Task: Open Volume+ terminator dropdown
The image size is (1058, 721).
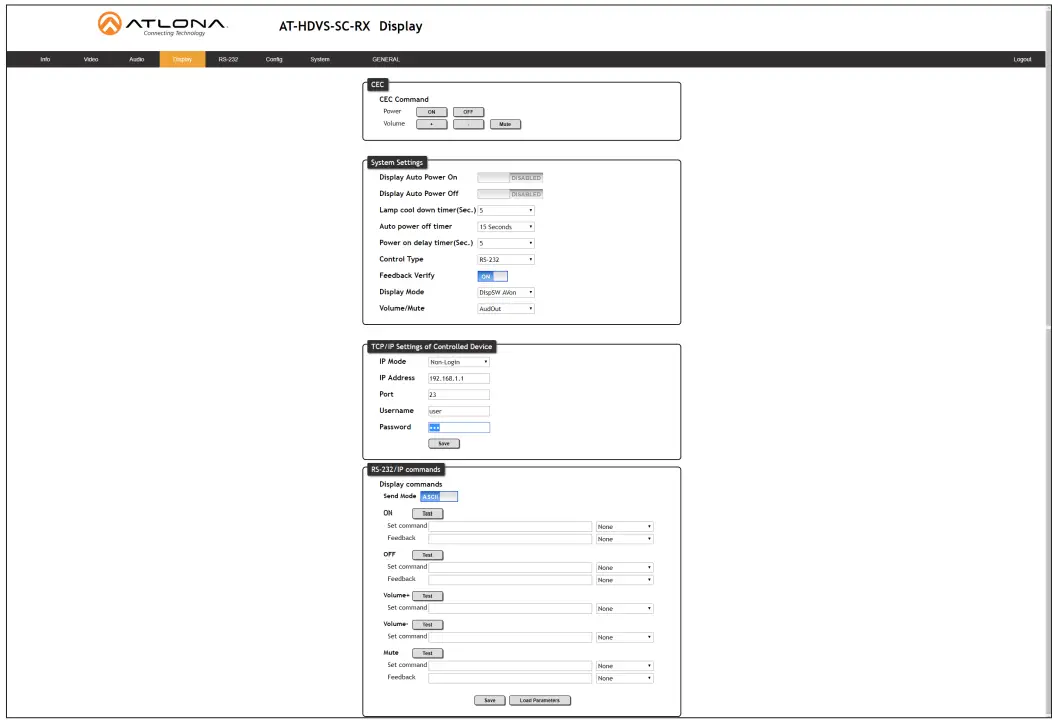Action: pos(625,608)
